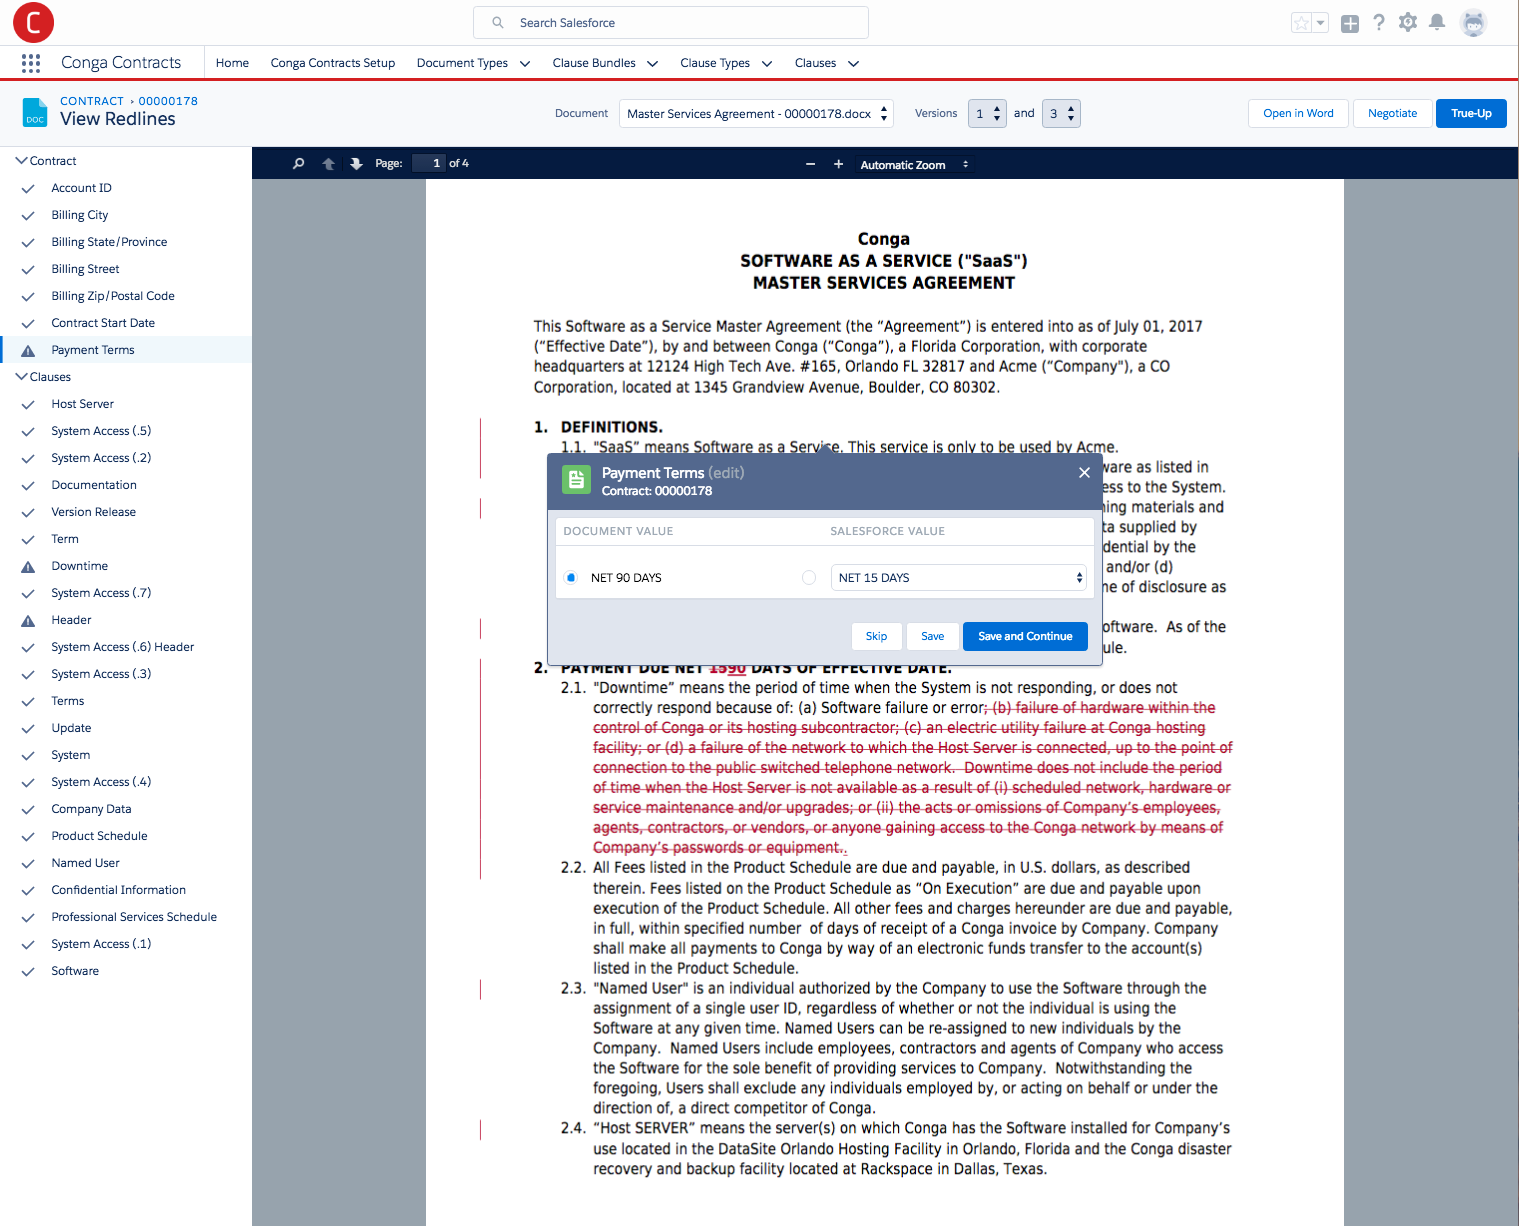This screenshot has width=1519, height=1226.
Task: Open notifications bell icon
Action: coord(1437,22)
